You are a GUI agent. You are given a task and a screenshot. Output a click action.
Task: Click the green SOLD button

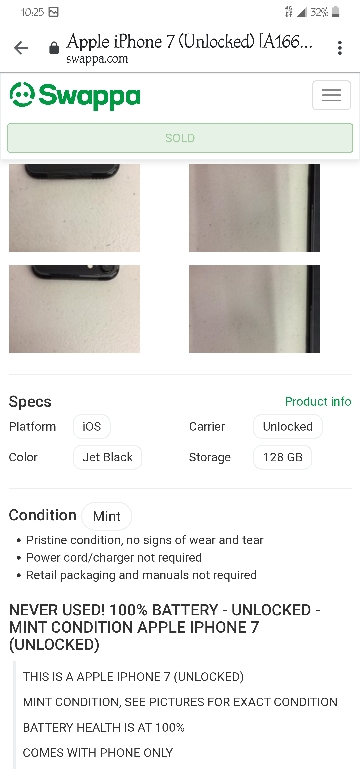tap(180, 138)
